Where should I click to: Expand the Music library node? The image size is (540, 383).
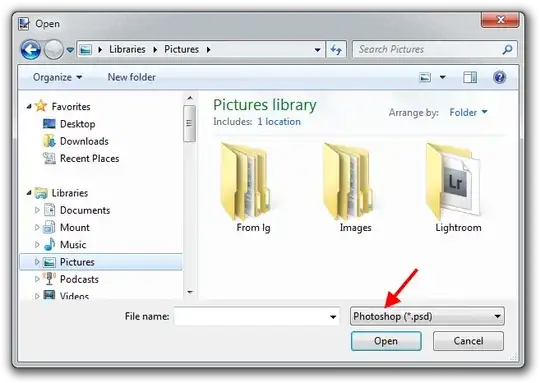[x=37, y=245]
